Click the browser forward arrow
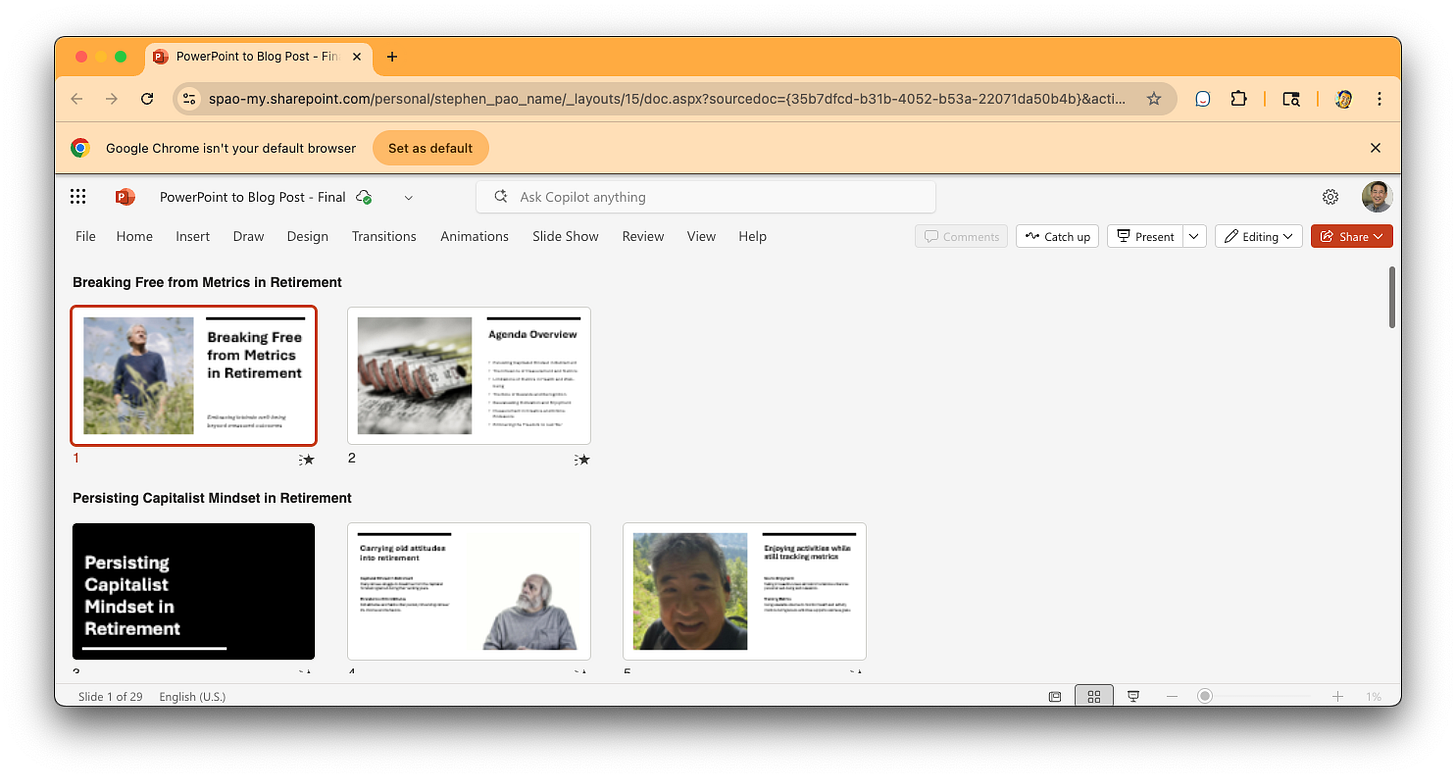1456x778 pixels. pyautogui.click(x=112, y=99)
